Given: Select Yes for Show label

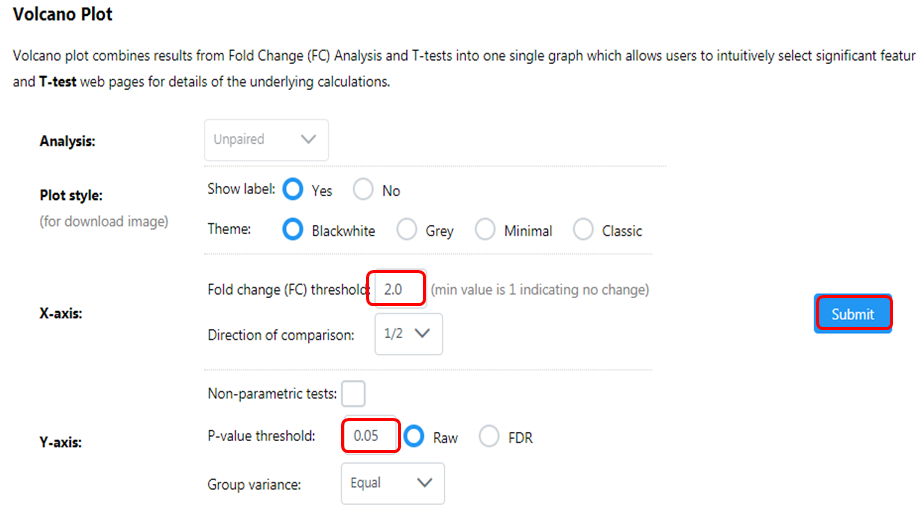Looking at the screenshot, I should [x=293, y=190].
